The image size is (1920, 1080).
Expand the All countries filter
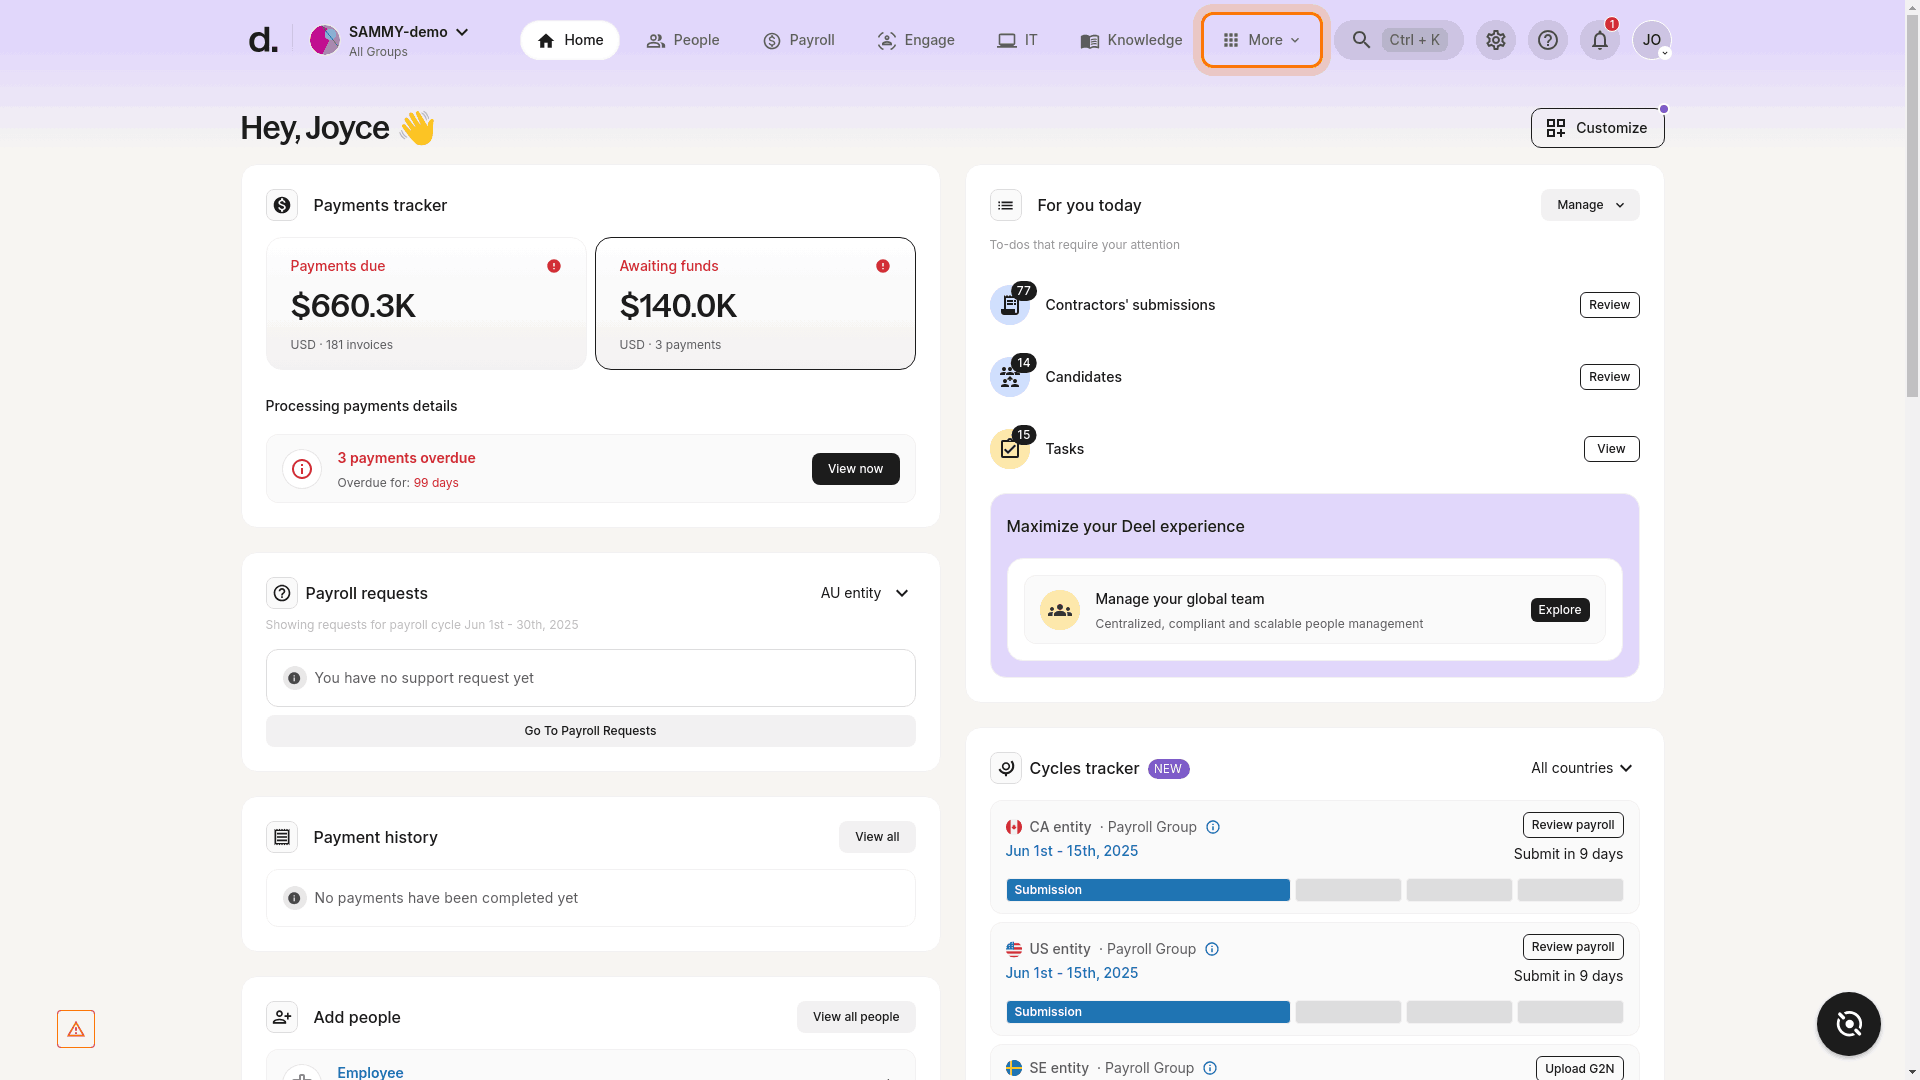tap(1581, 768)
